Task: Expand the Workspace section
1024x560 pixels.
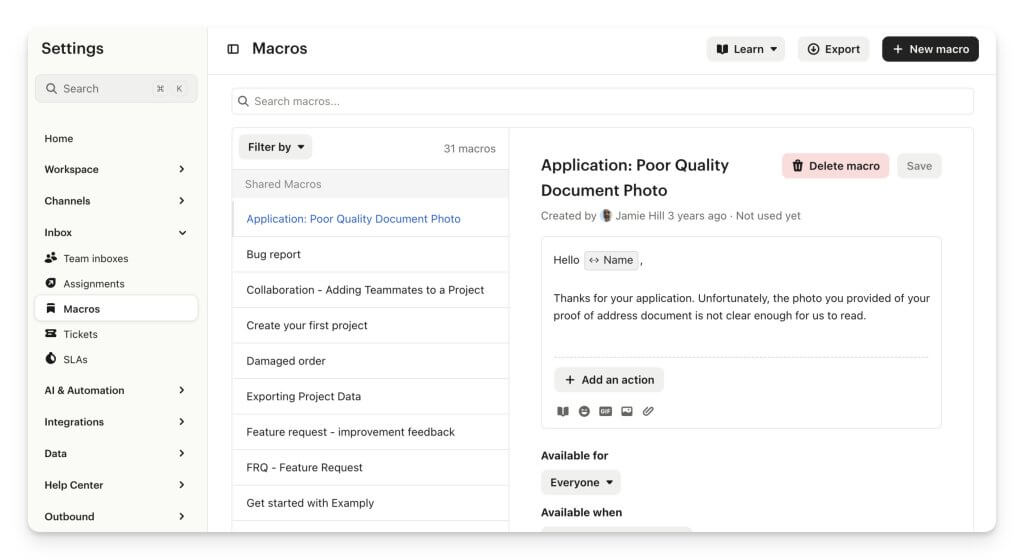Action: 181,170
